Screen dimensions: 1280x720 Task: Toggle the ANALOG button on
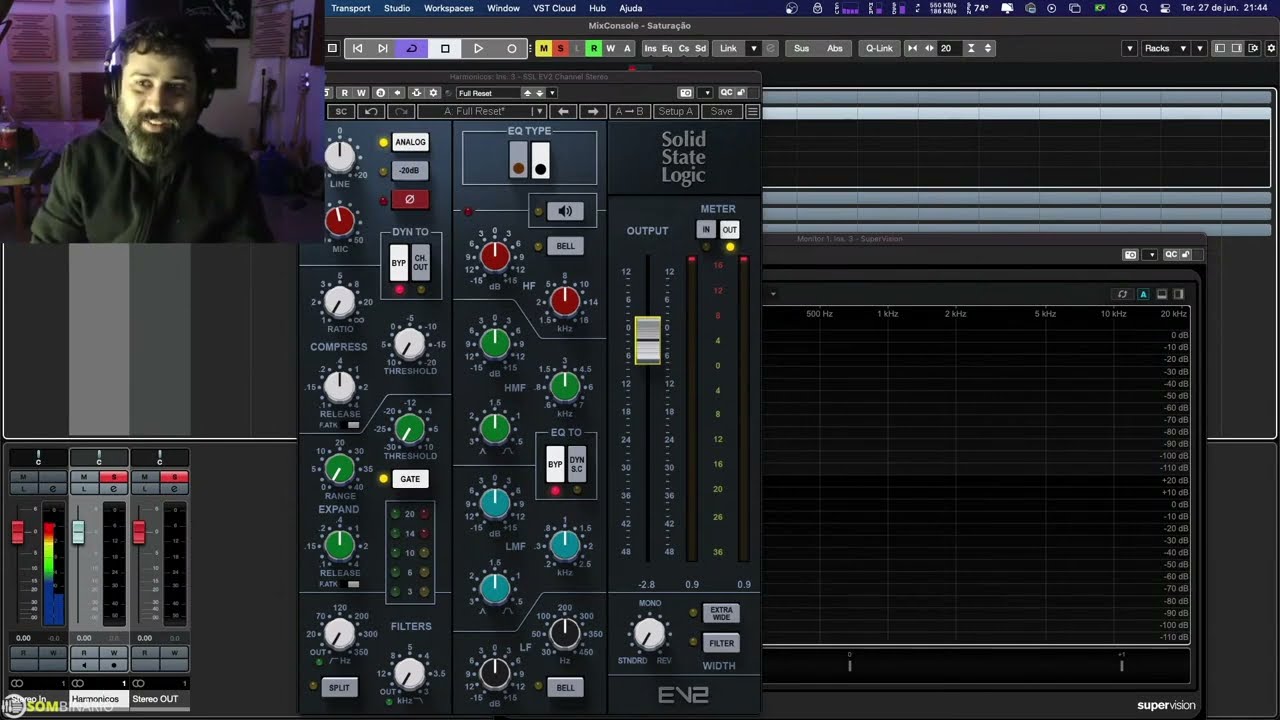tap(410, 142)
